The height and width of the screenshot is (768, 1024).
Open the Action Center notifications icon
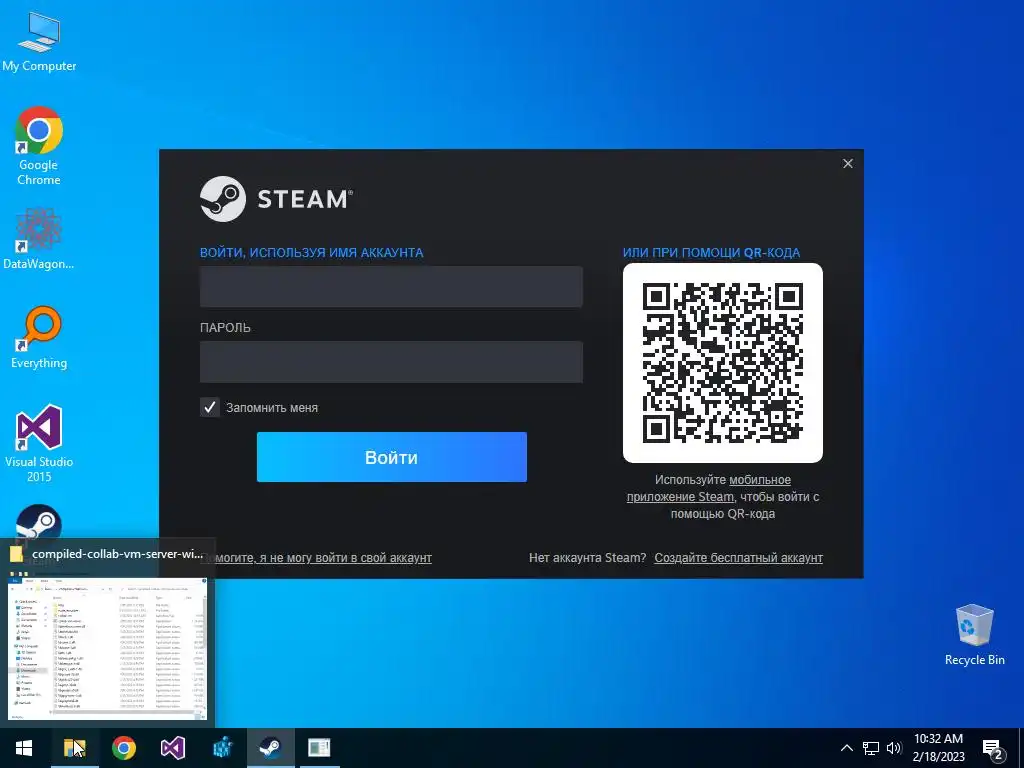click(993, 749)
